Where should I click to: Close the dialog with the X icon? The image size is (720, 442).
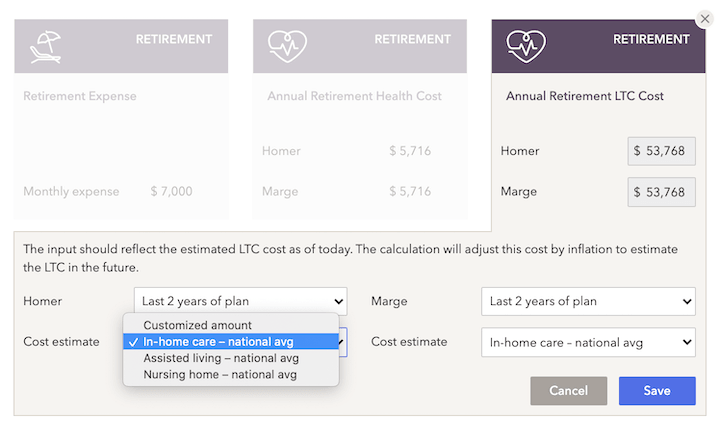[705, 19]
